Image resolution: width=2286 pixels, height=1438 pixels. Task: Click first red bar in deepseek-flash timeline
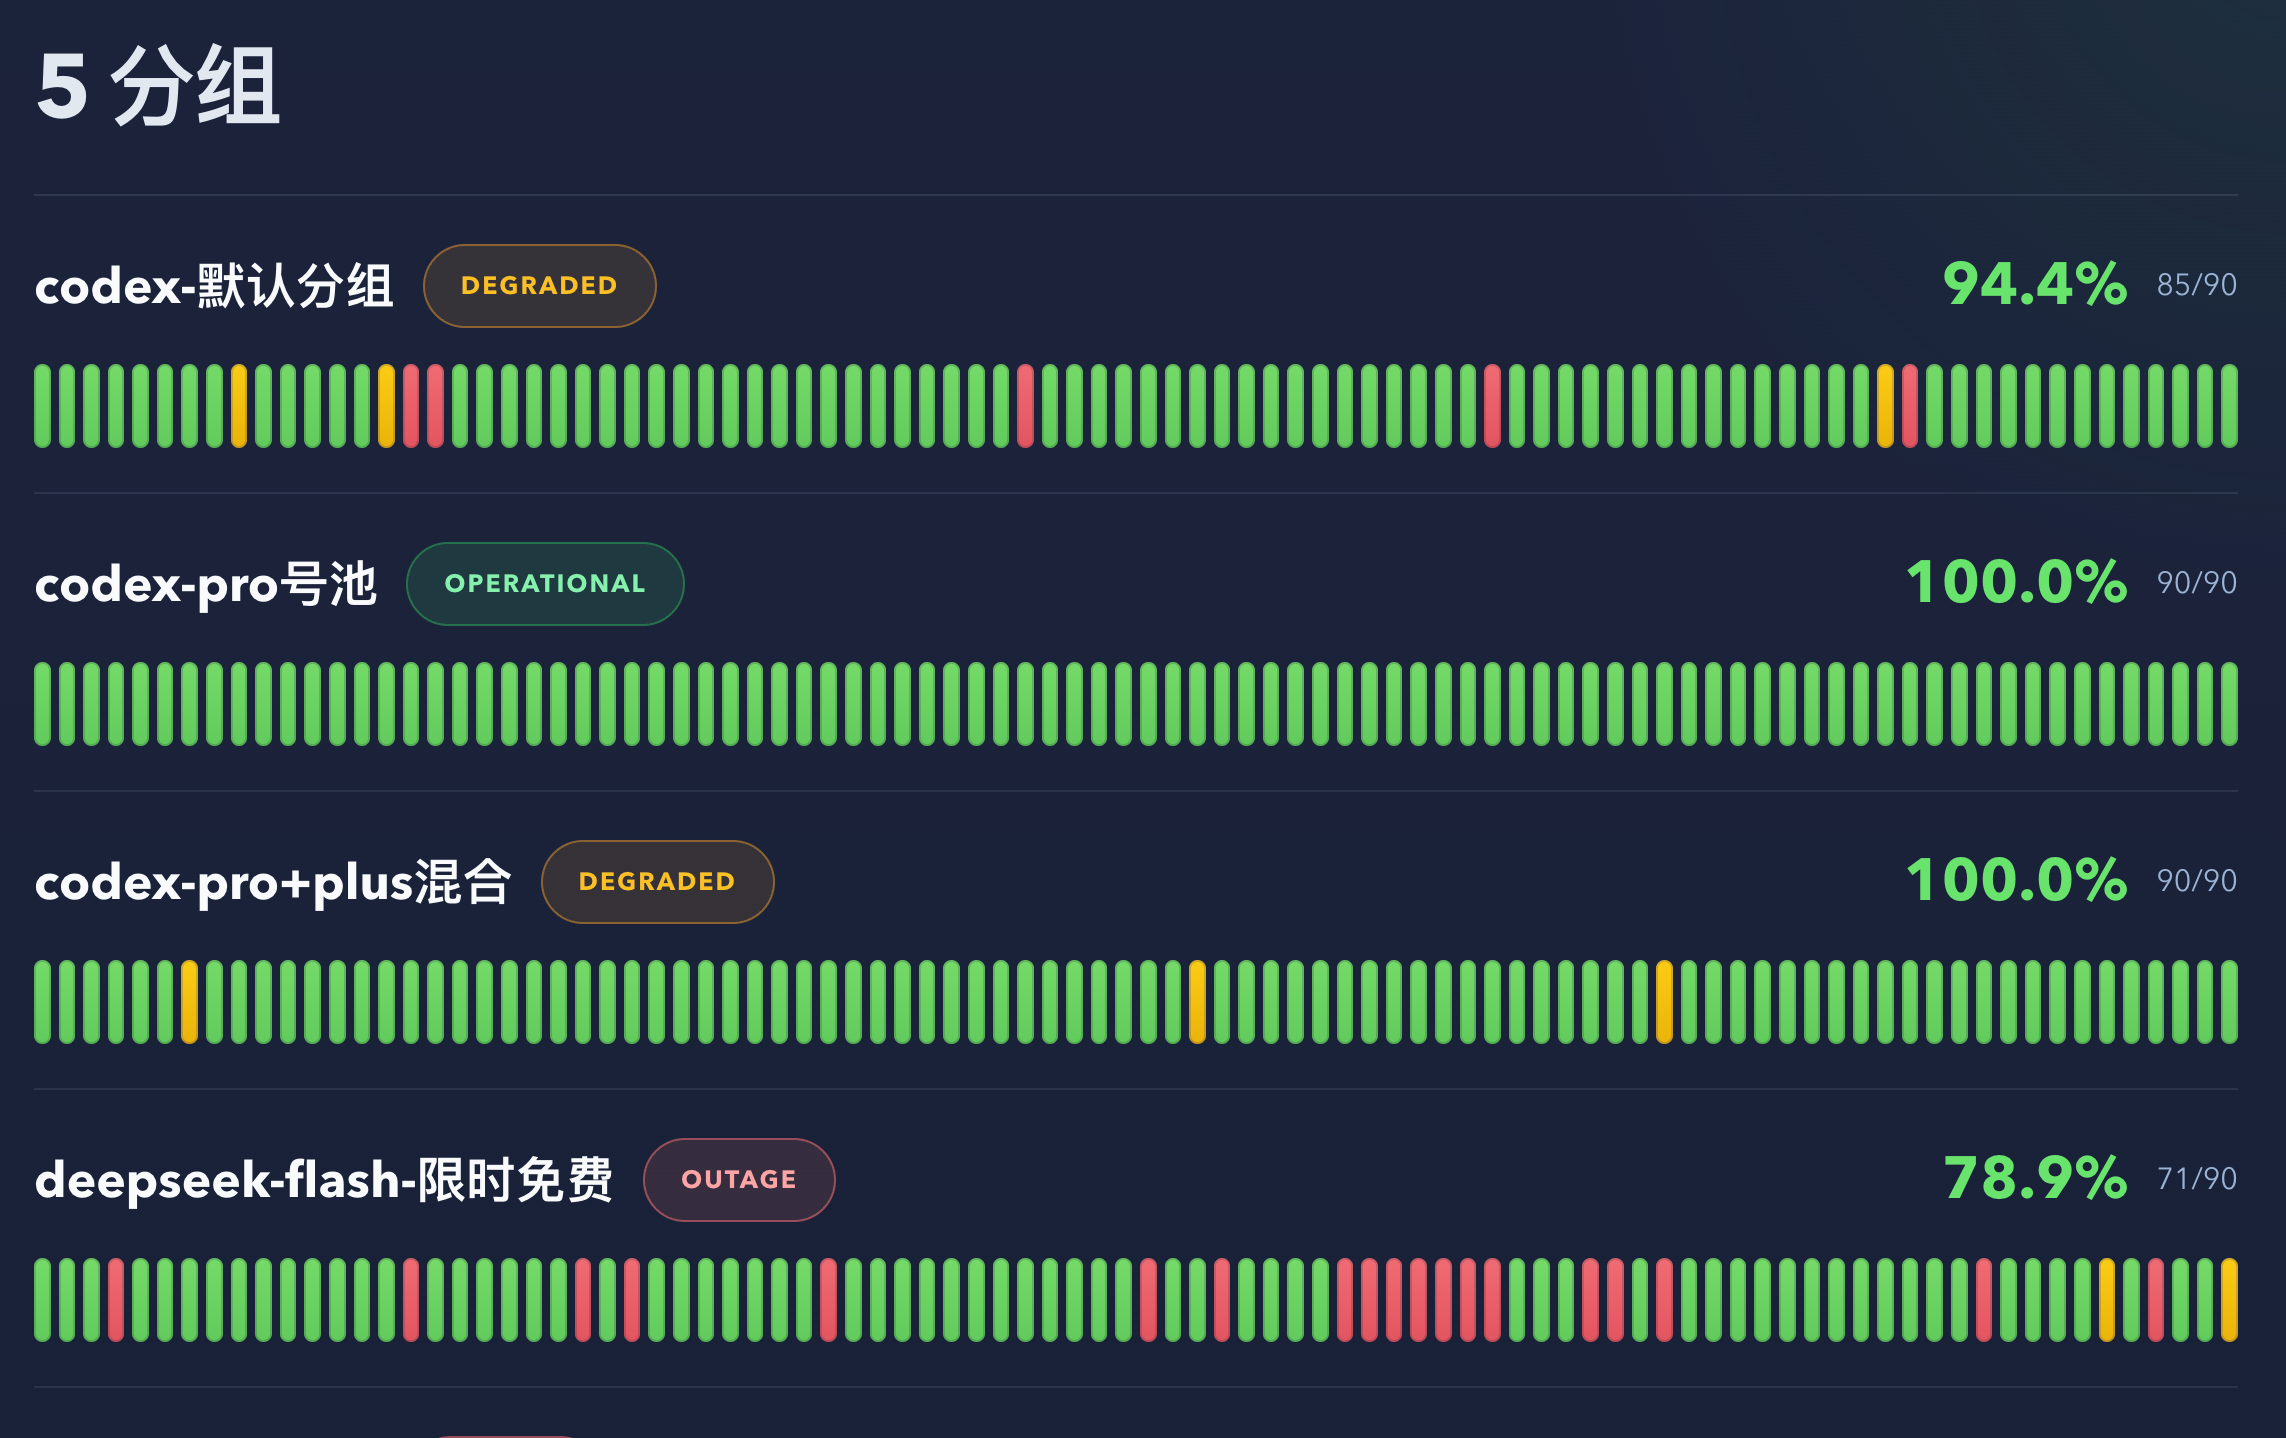pyautogui.click(x=116, y=1300)
